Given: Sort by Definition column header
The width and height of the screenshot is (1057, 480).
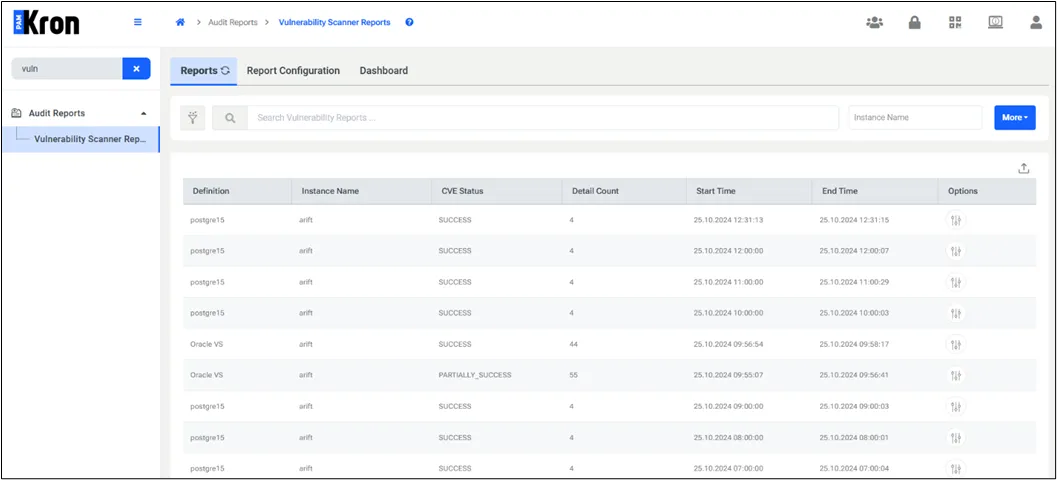Looking at the screenshot, I should pos(237,191).
